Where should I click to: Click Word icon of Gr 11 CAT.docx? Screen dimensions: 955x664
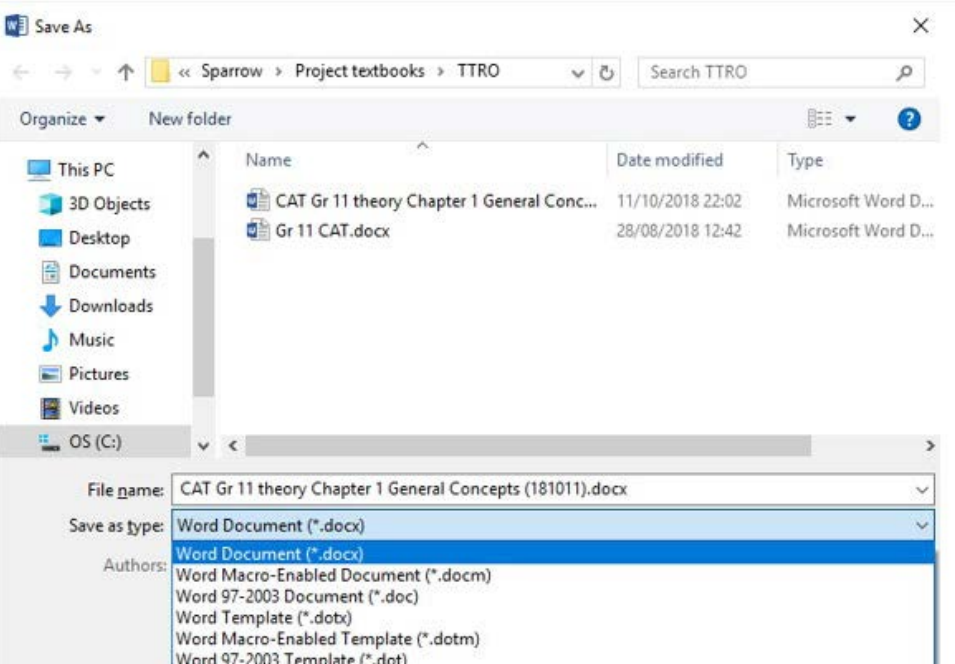[258, 230]
